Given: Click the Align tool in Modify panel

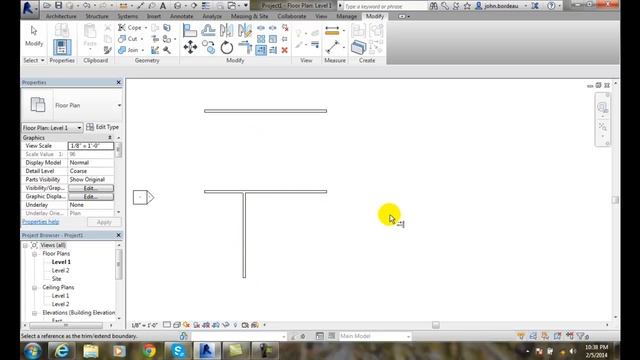Looking at the screenshot, I should click(x=190, y=30).
